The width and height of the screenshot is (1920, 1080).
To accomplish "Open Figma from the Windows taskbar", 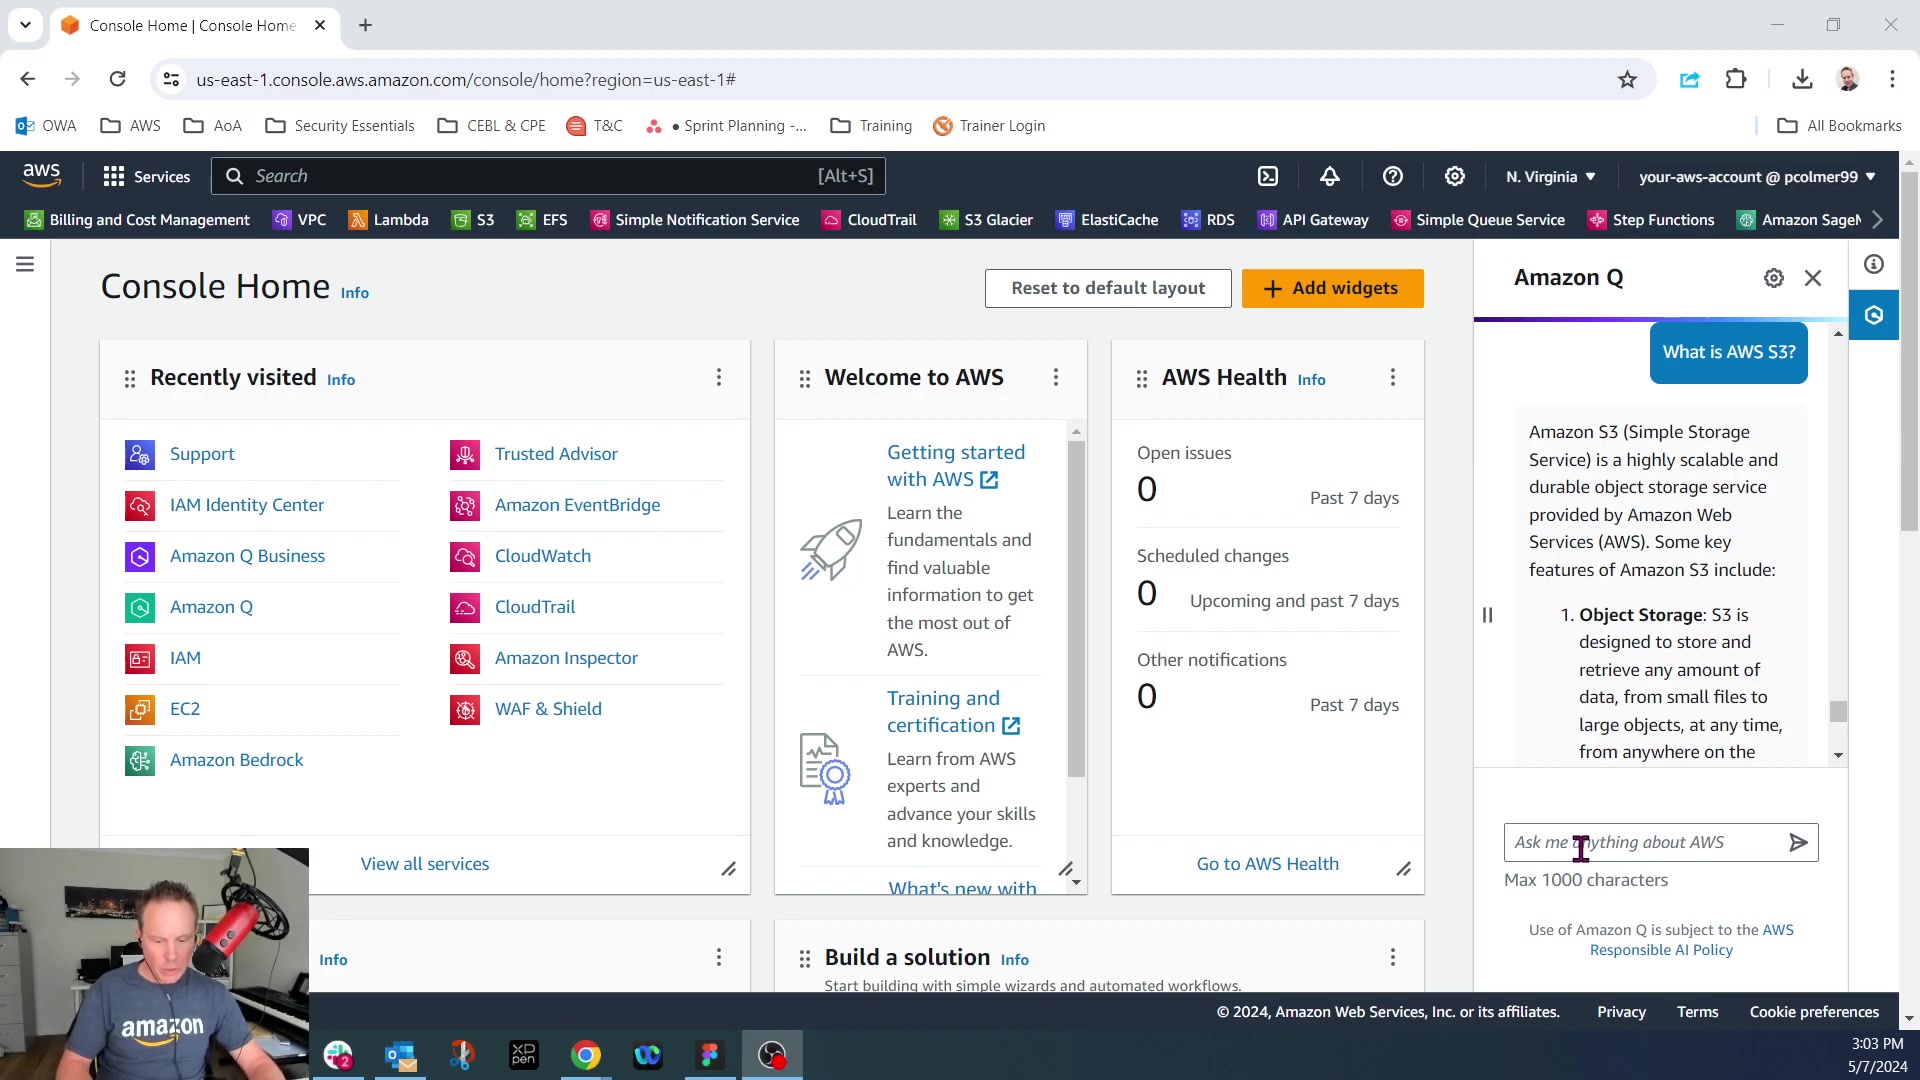I will pyautogui.click(x=710, y=1055).
